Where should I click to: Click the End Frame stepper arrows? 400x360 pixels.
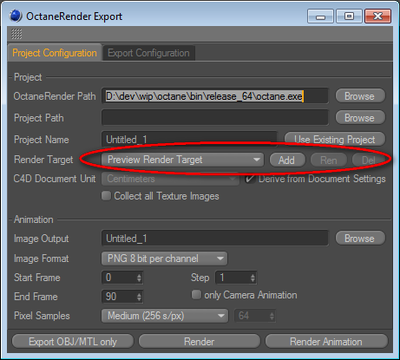pyautogui.click(x=139, y=297)
